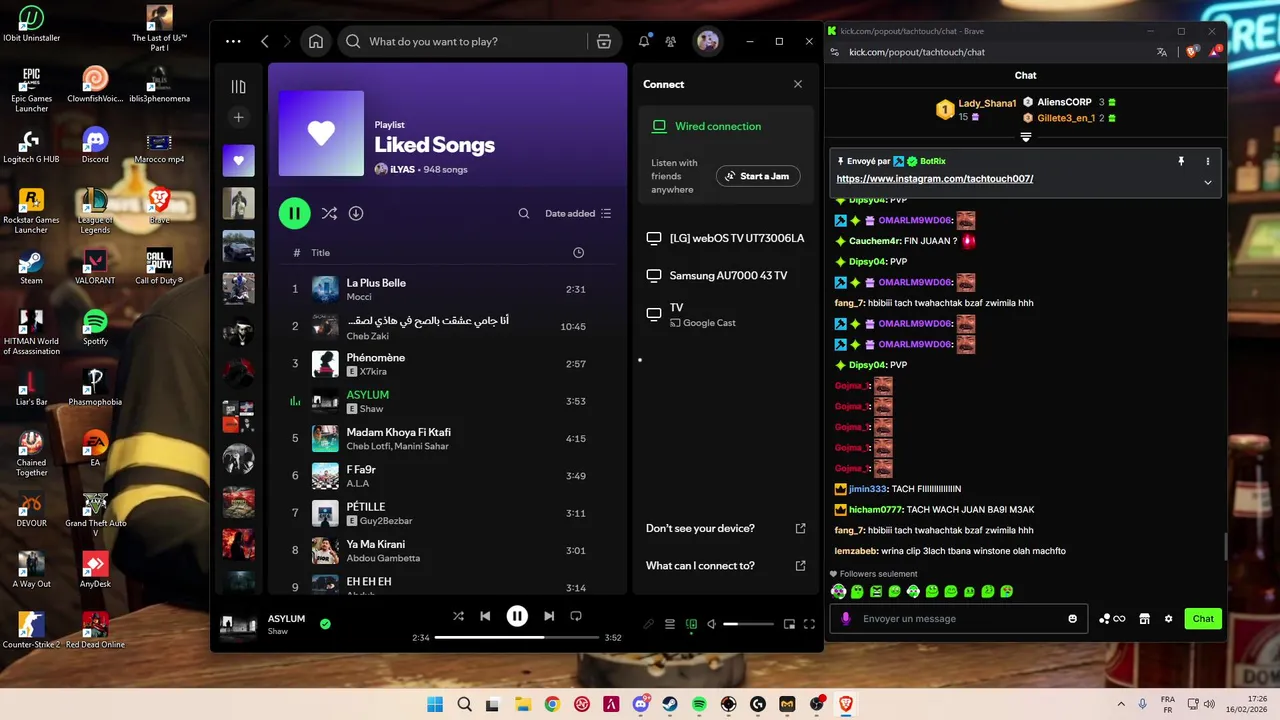The width and height of the screenshot is (1280, 720).
Task: Select the song 'F Fa9r'
Action: [447, 476]
